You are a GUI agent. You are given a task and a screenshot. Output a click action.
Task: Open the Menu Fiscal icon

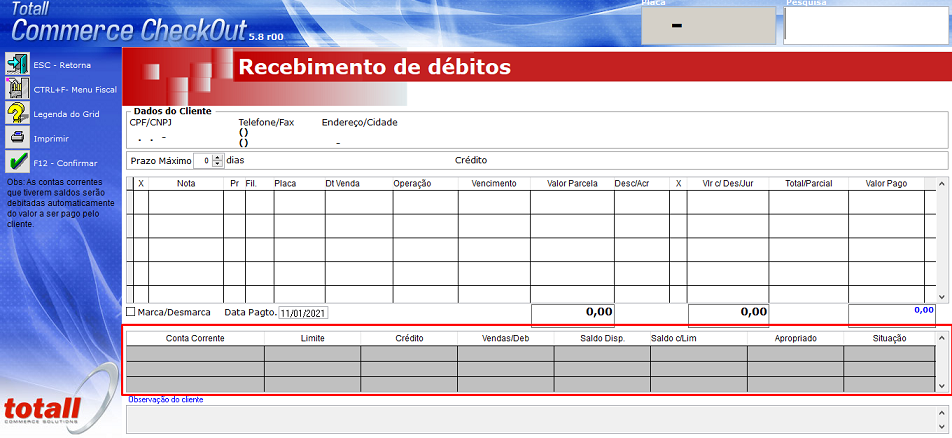(x=17, y=89)
